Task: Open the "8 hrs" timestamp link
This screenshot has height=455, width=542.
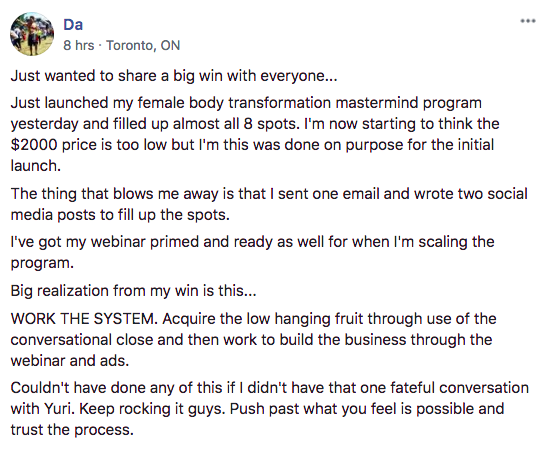Action: point(78,45)
